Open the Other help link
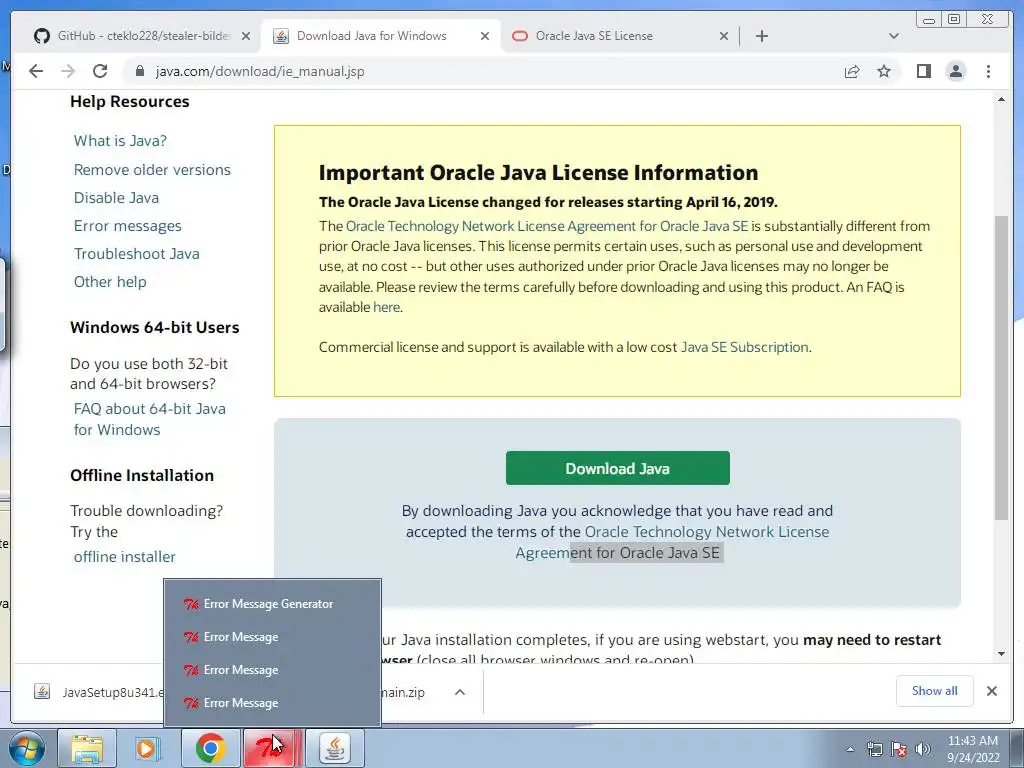The height and width of the screenshot is (768, 1024). (110, 281)
